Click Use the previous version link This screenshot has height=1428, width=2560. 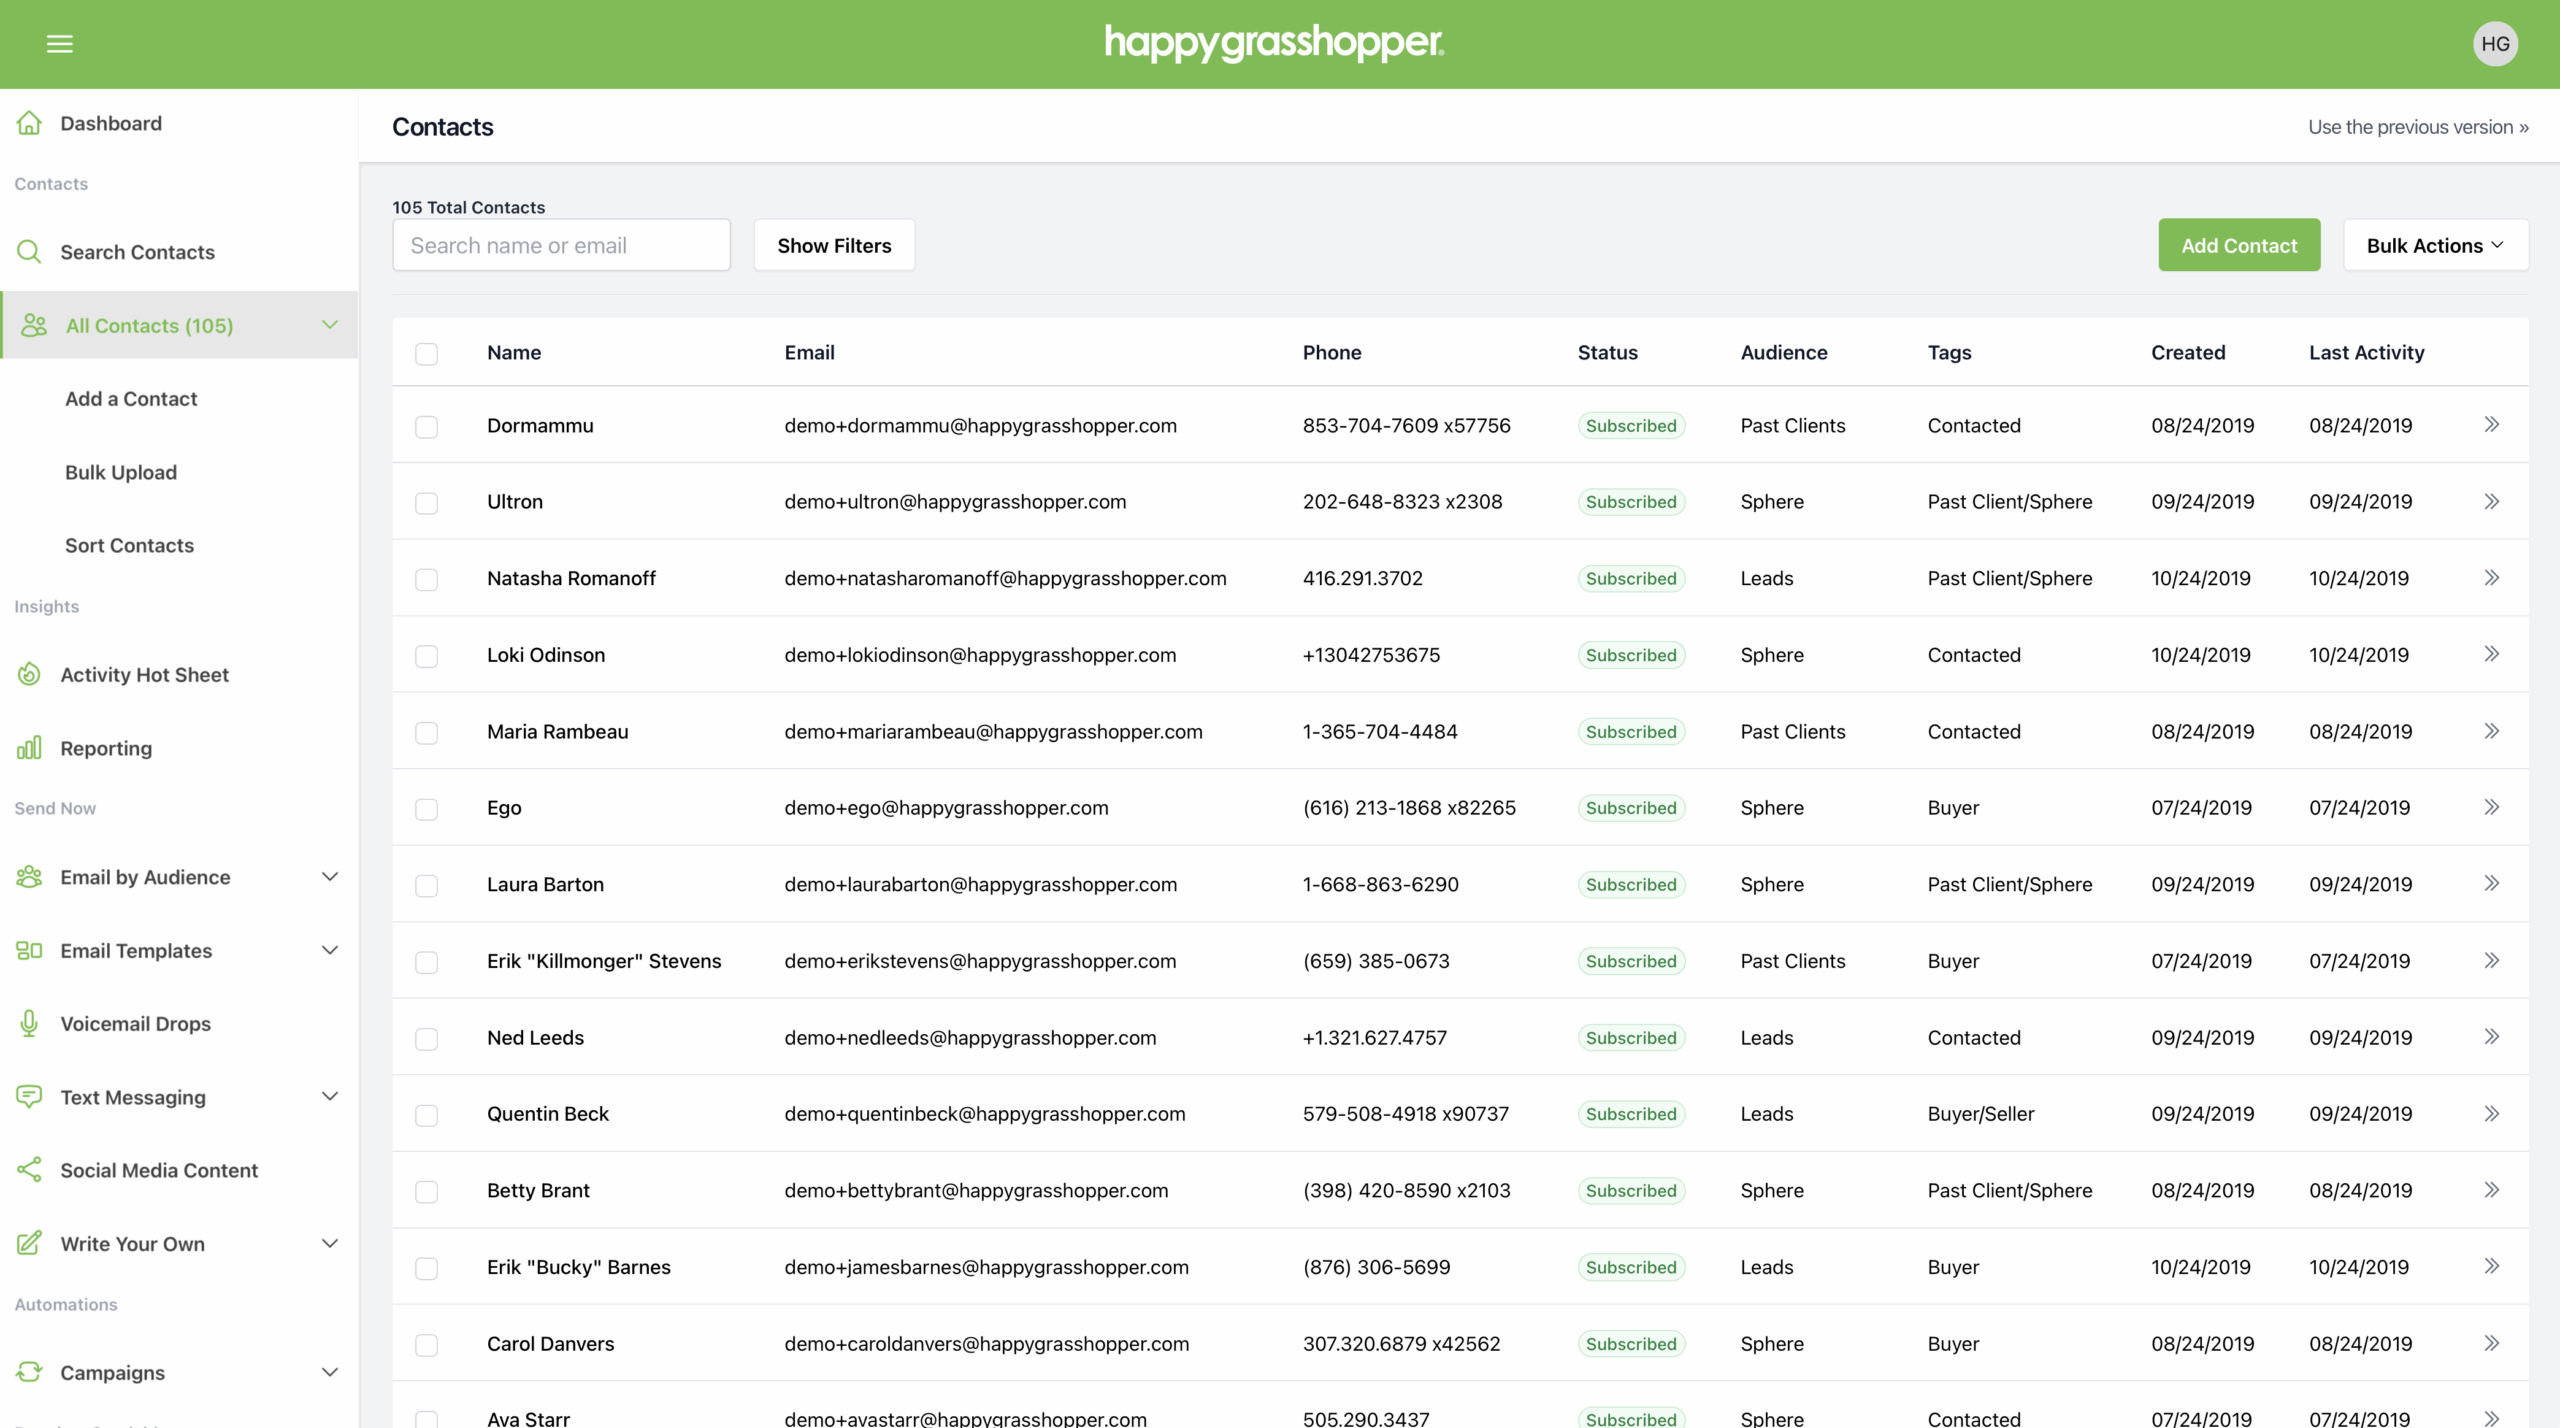[x=2418, y=127]
